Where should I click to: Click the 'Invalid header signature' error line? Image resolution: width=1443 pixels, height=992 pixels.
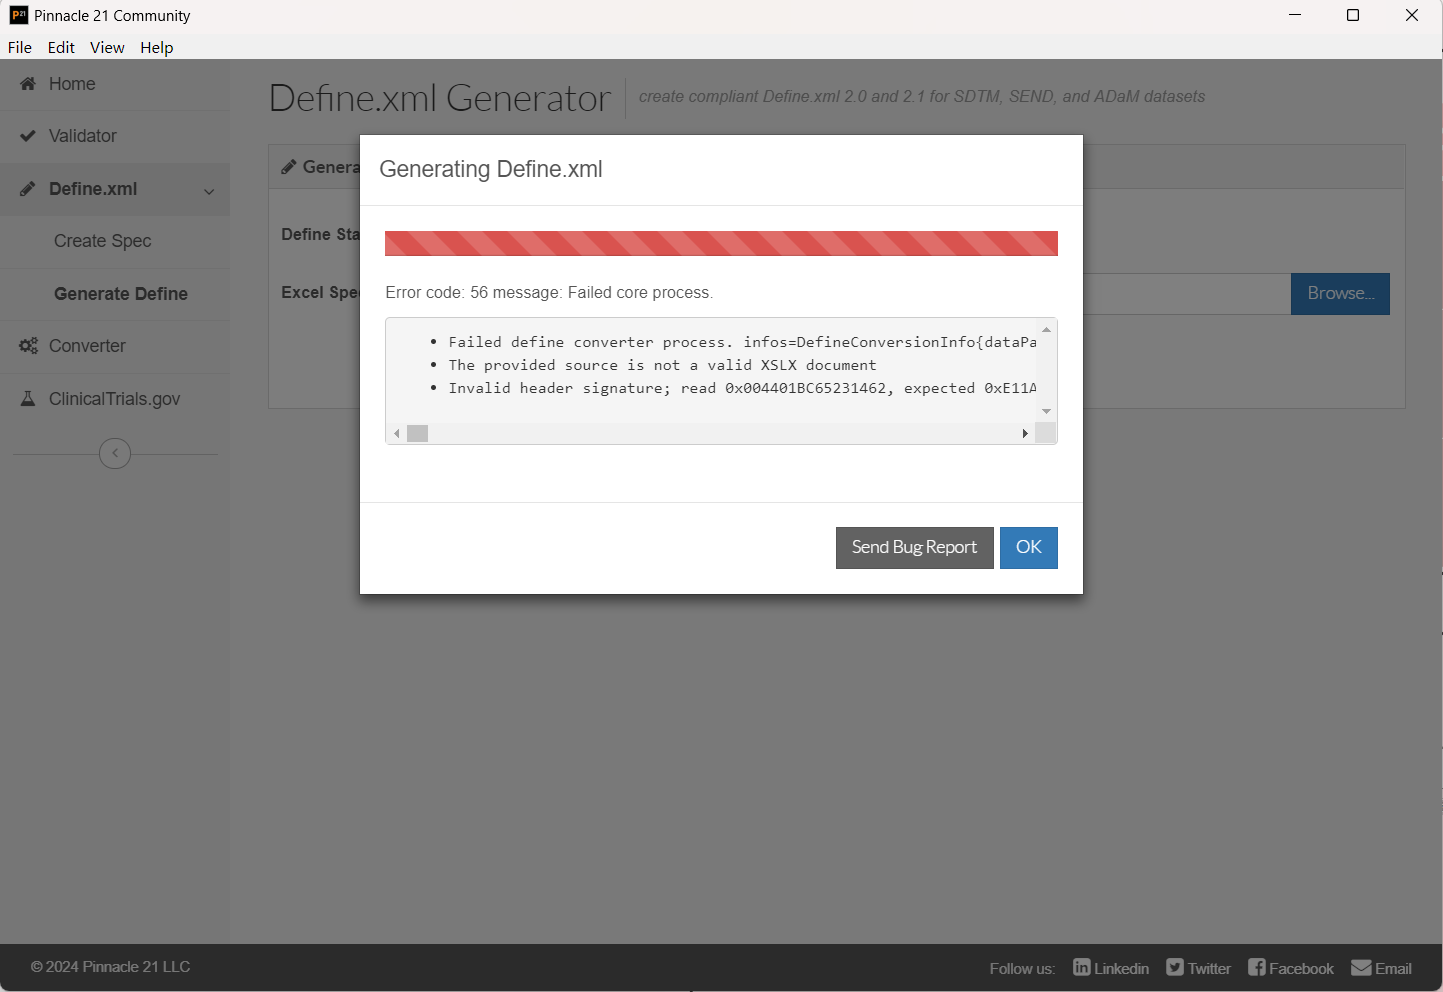tap(742, 388)
